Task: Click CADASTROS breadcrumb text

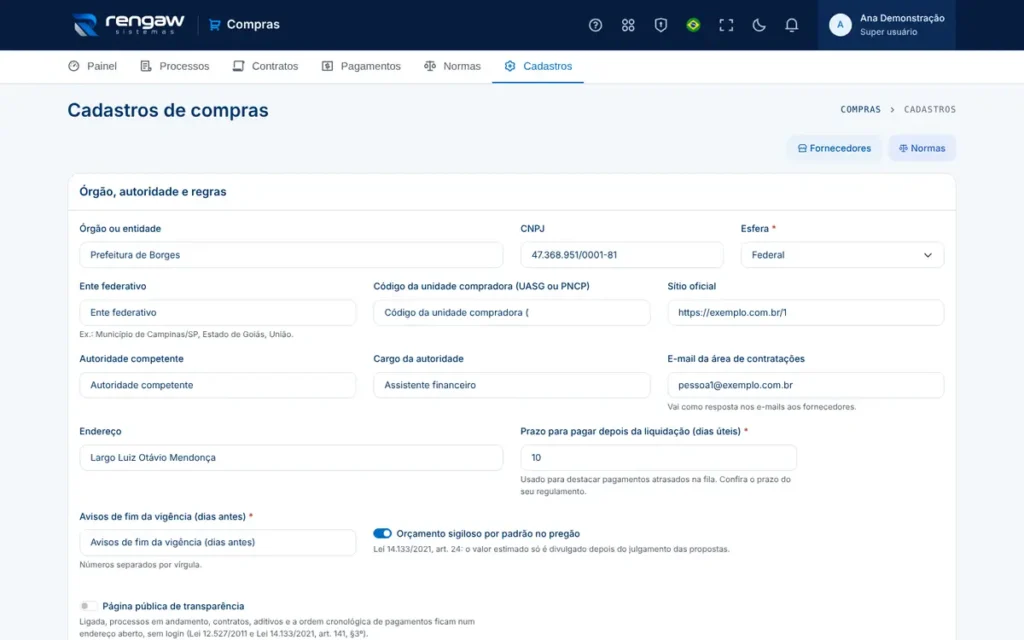Action: tap(929, 110)
